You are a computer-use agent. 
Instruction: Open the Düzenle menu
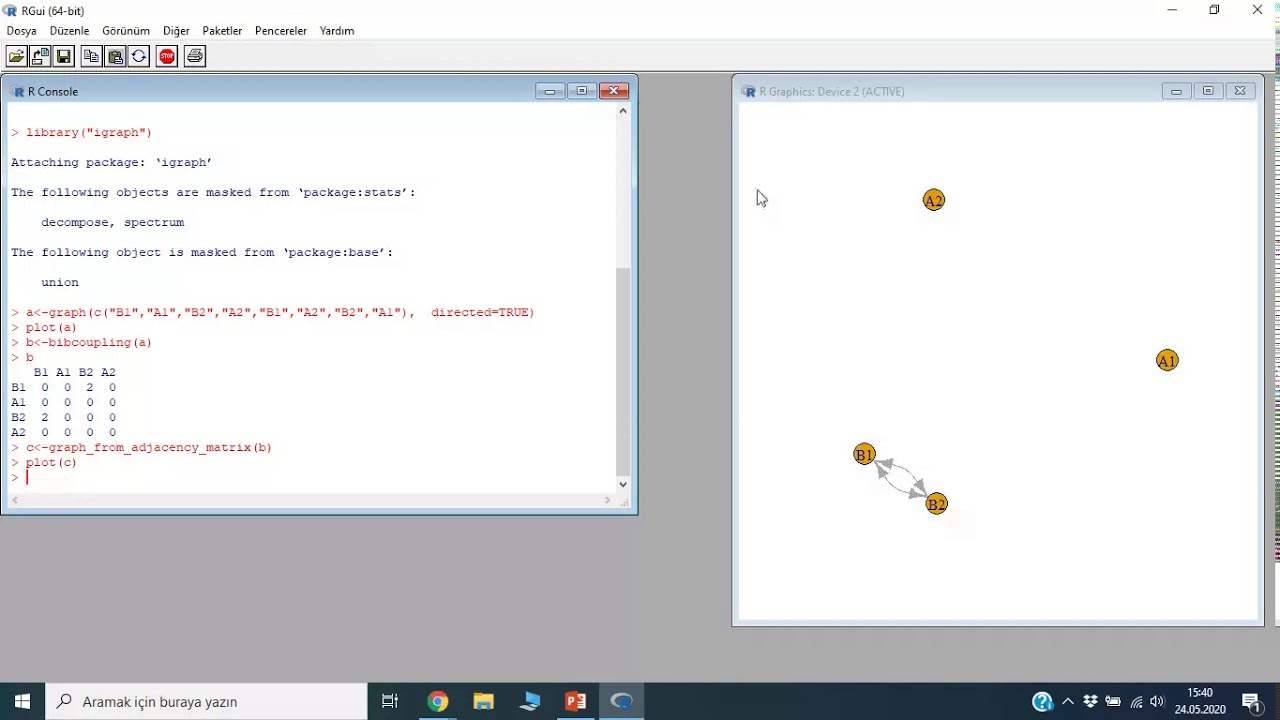pyautogui.click(x=69, y=31)
